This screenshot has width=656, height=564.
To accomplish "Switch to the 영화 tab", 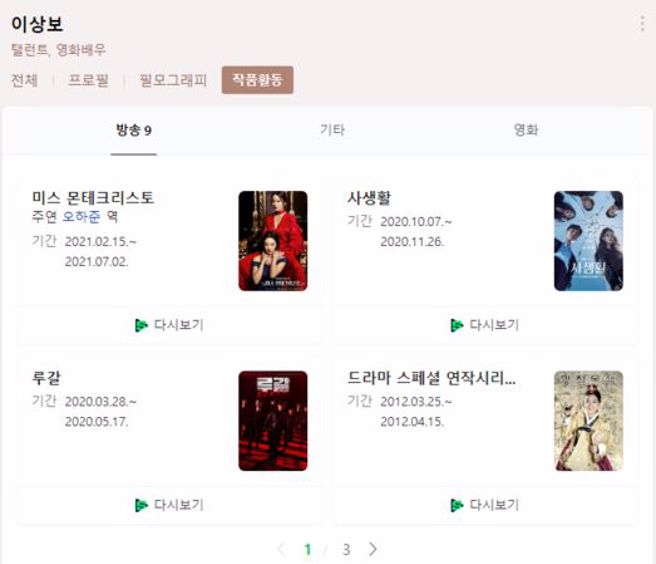I will coord(526,130).
